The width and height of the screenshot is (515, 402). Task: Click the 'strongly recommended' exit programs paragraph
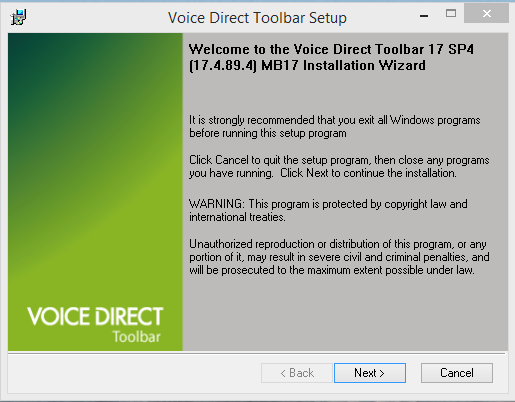[x=335, y=126]
